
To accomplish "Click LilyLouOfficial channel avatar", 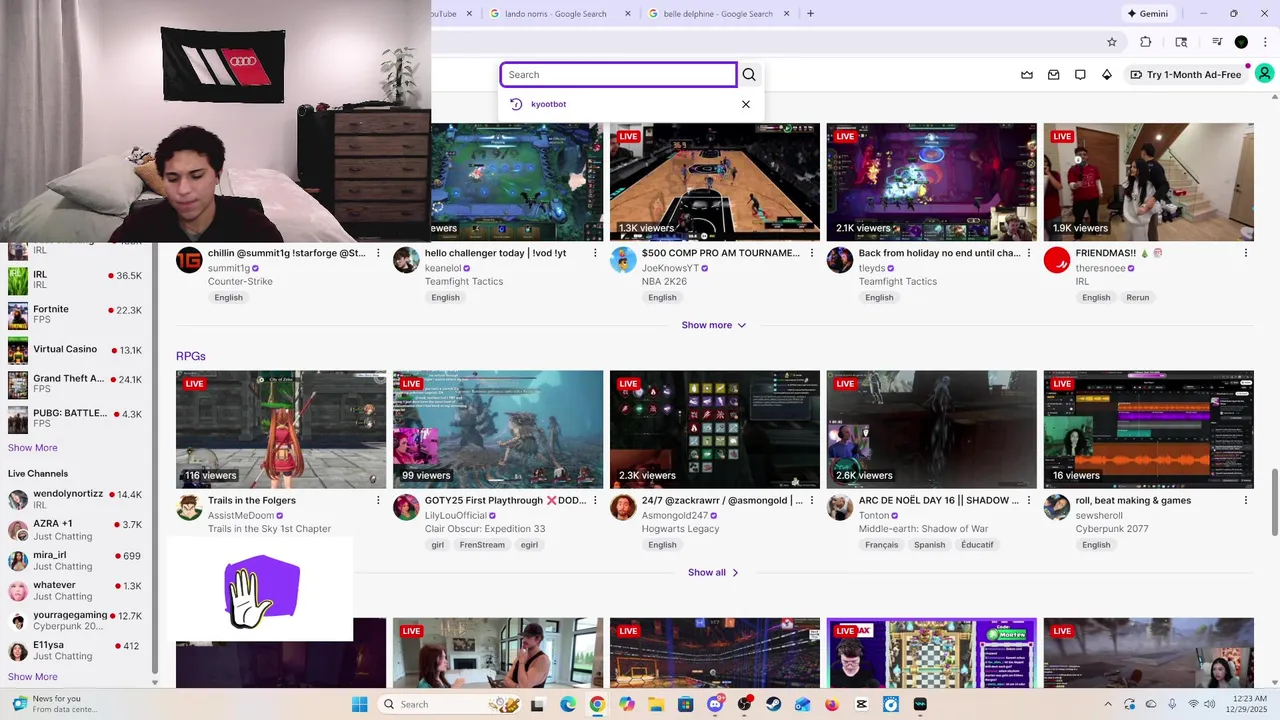I will pyautogui.click(x=406, y=508).
